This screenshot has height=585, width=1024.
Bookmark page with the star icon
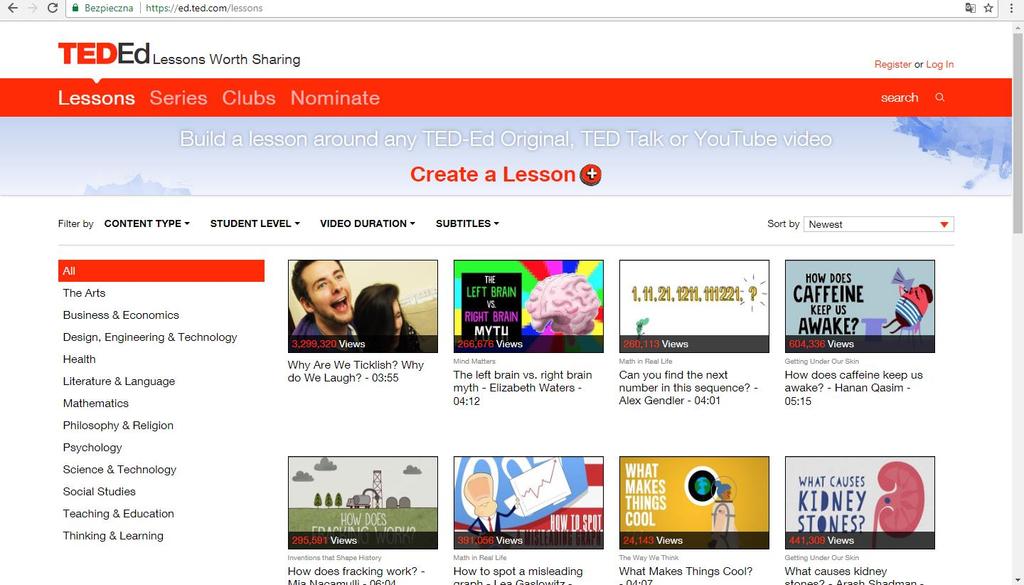(x=988, y=8)
